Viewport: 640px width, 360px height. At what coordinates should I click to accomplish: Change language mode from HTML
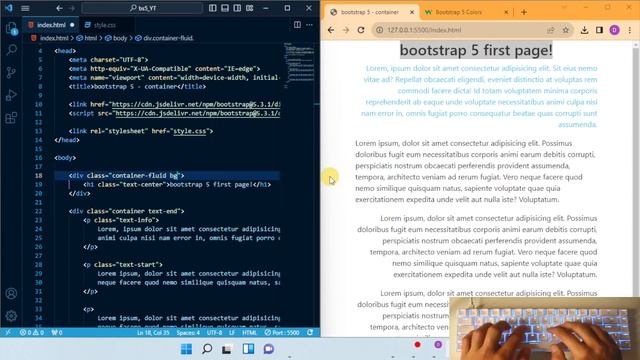click(x=249, y=333)
